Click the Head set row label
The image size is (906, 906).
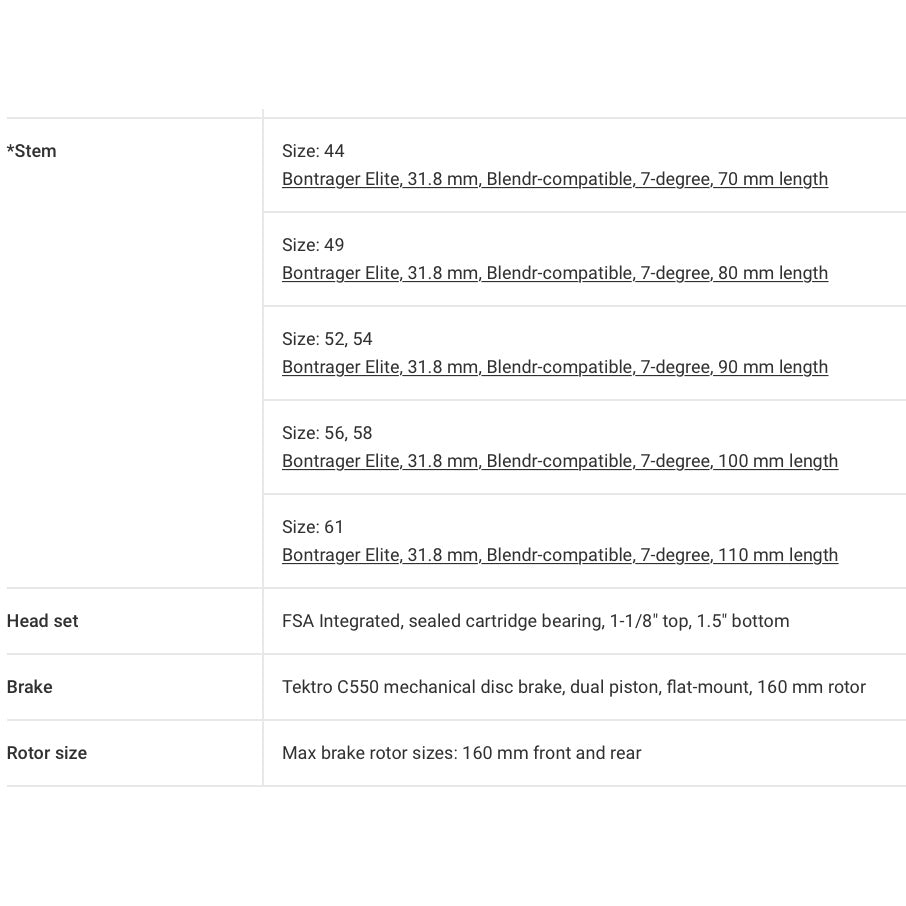pos(42,621)
